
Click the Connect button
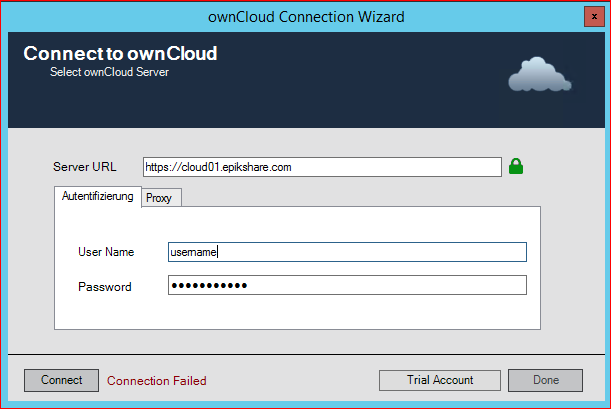pos(62,380)
